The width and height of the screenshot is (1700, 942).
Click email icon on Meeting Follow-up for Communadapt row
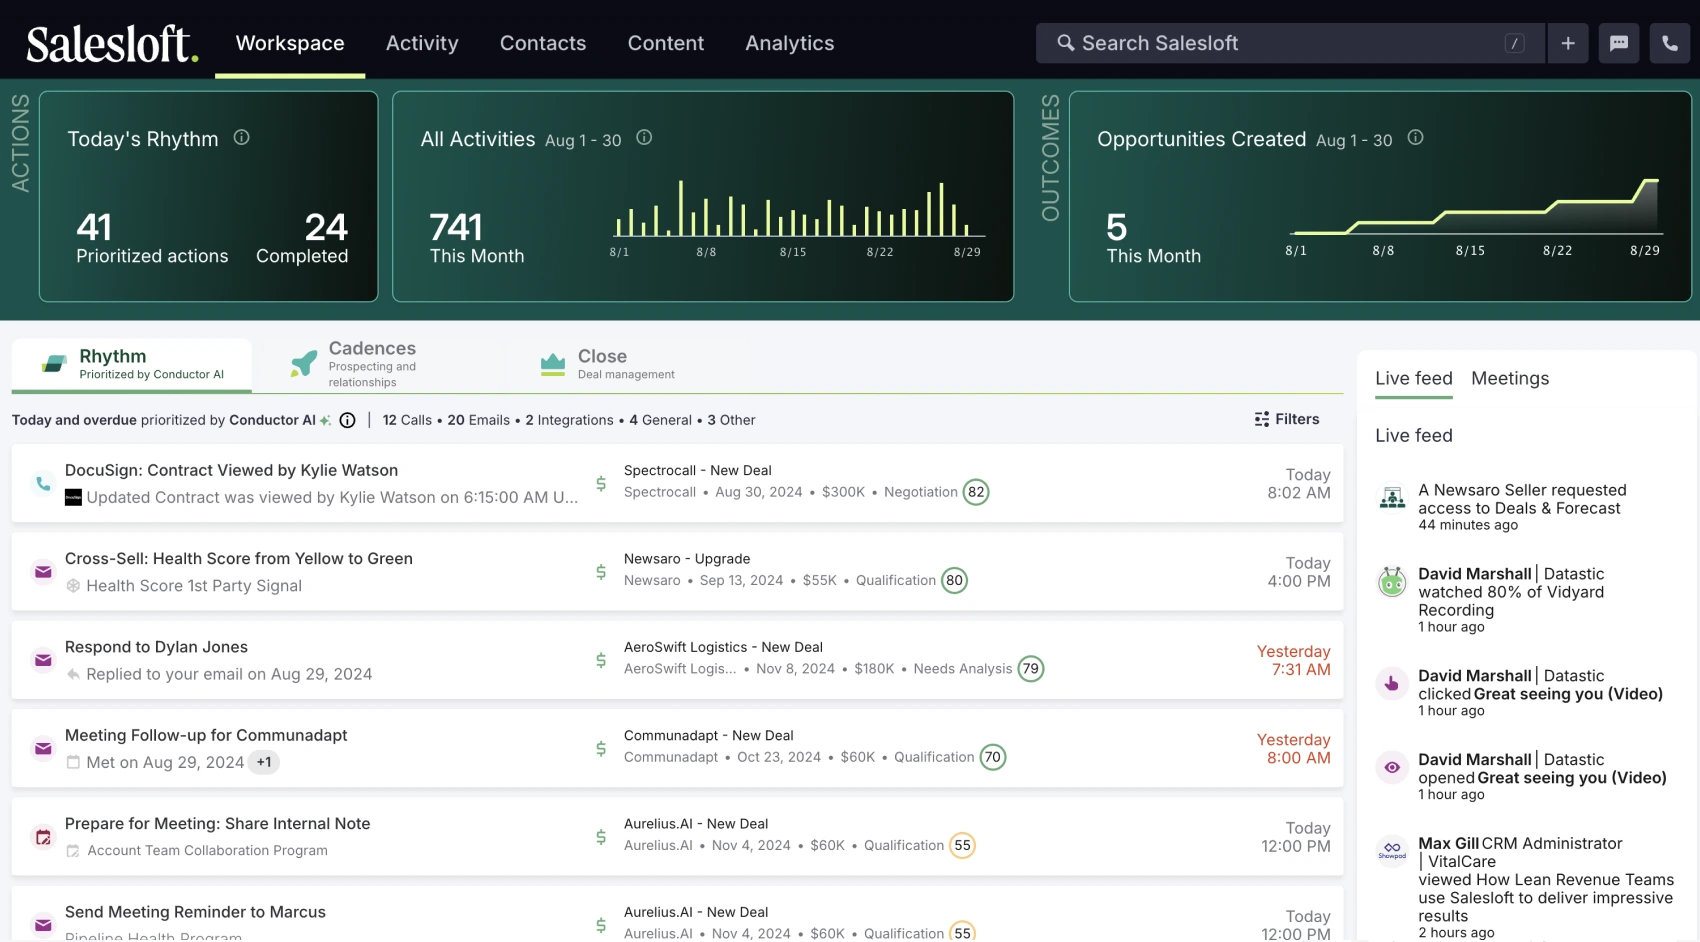pos(43,749)
